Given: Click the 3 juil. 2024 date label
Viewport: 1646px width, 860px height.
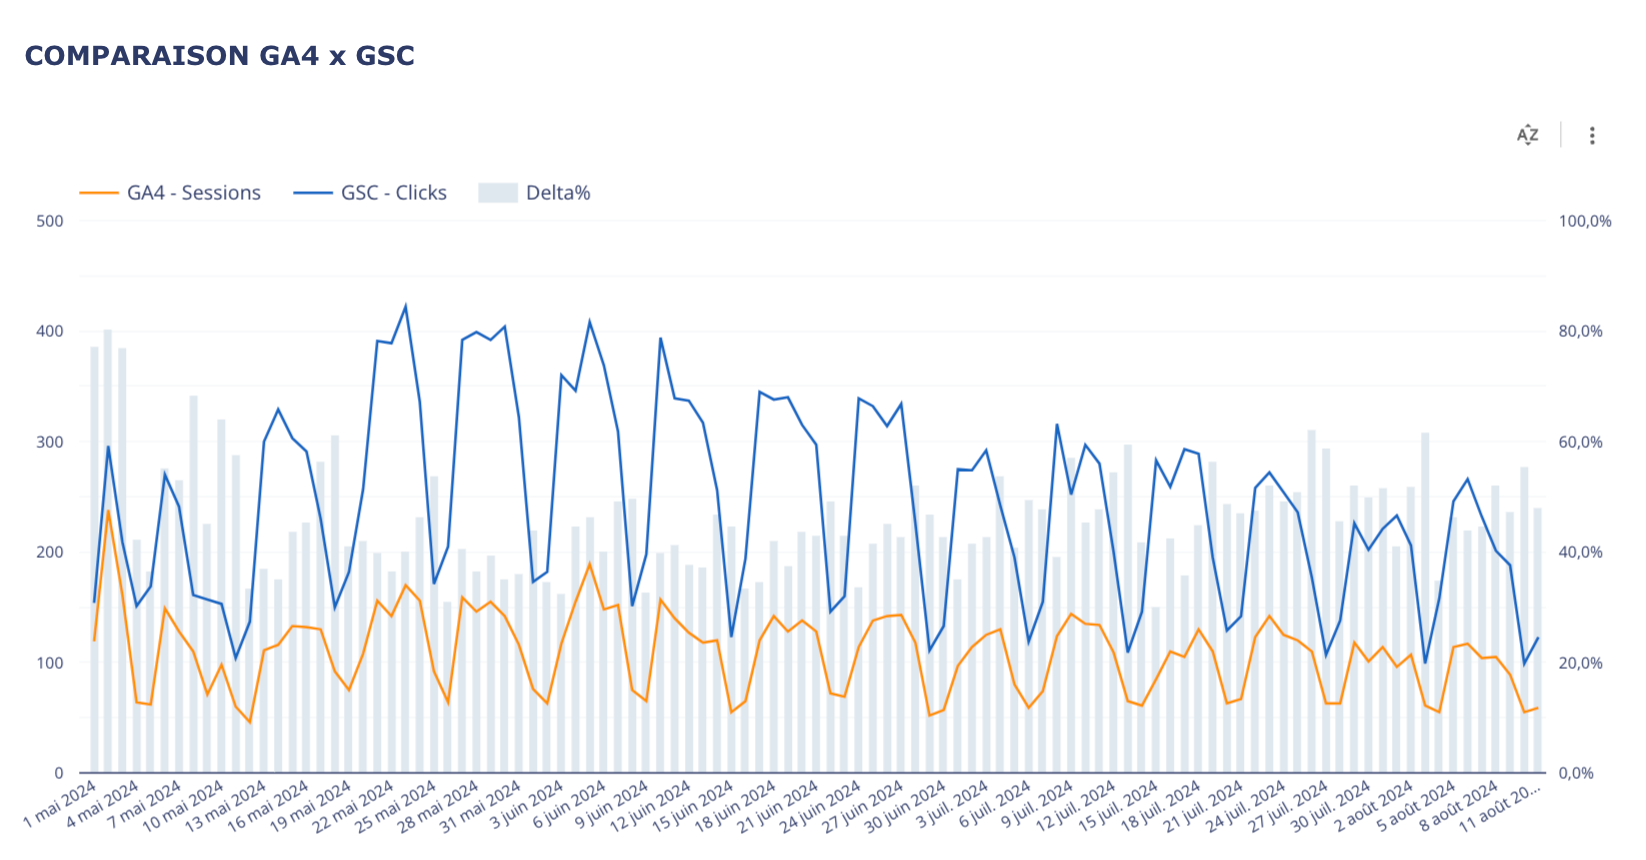Looking at the screenshot, I should [x=953, y=805].
